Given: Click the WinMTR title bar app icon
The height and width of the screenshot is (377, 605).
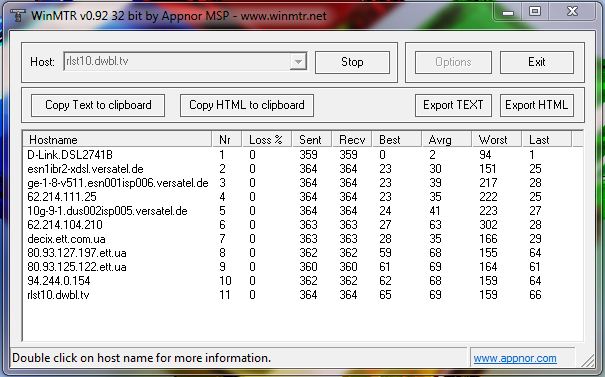Looking at the screenshot, I should click(17, 16).
